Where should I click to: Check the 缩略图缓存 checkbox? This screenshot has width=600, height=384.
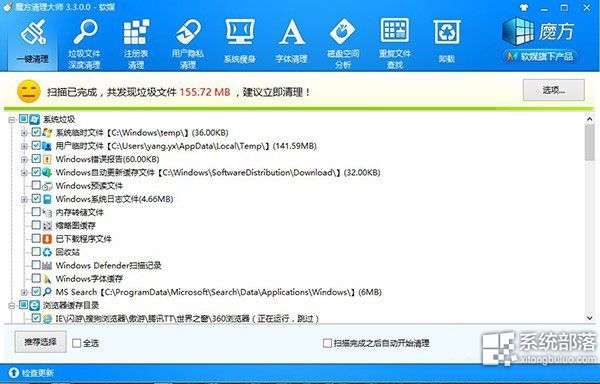coord(36,225)
